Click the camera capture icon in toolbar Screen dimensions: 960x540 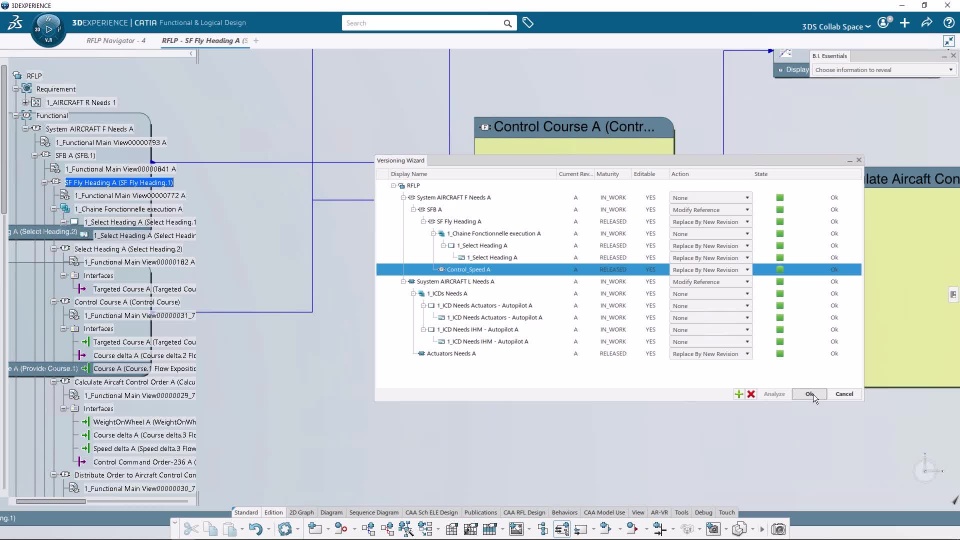(x=778, y=528)
